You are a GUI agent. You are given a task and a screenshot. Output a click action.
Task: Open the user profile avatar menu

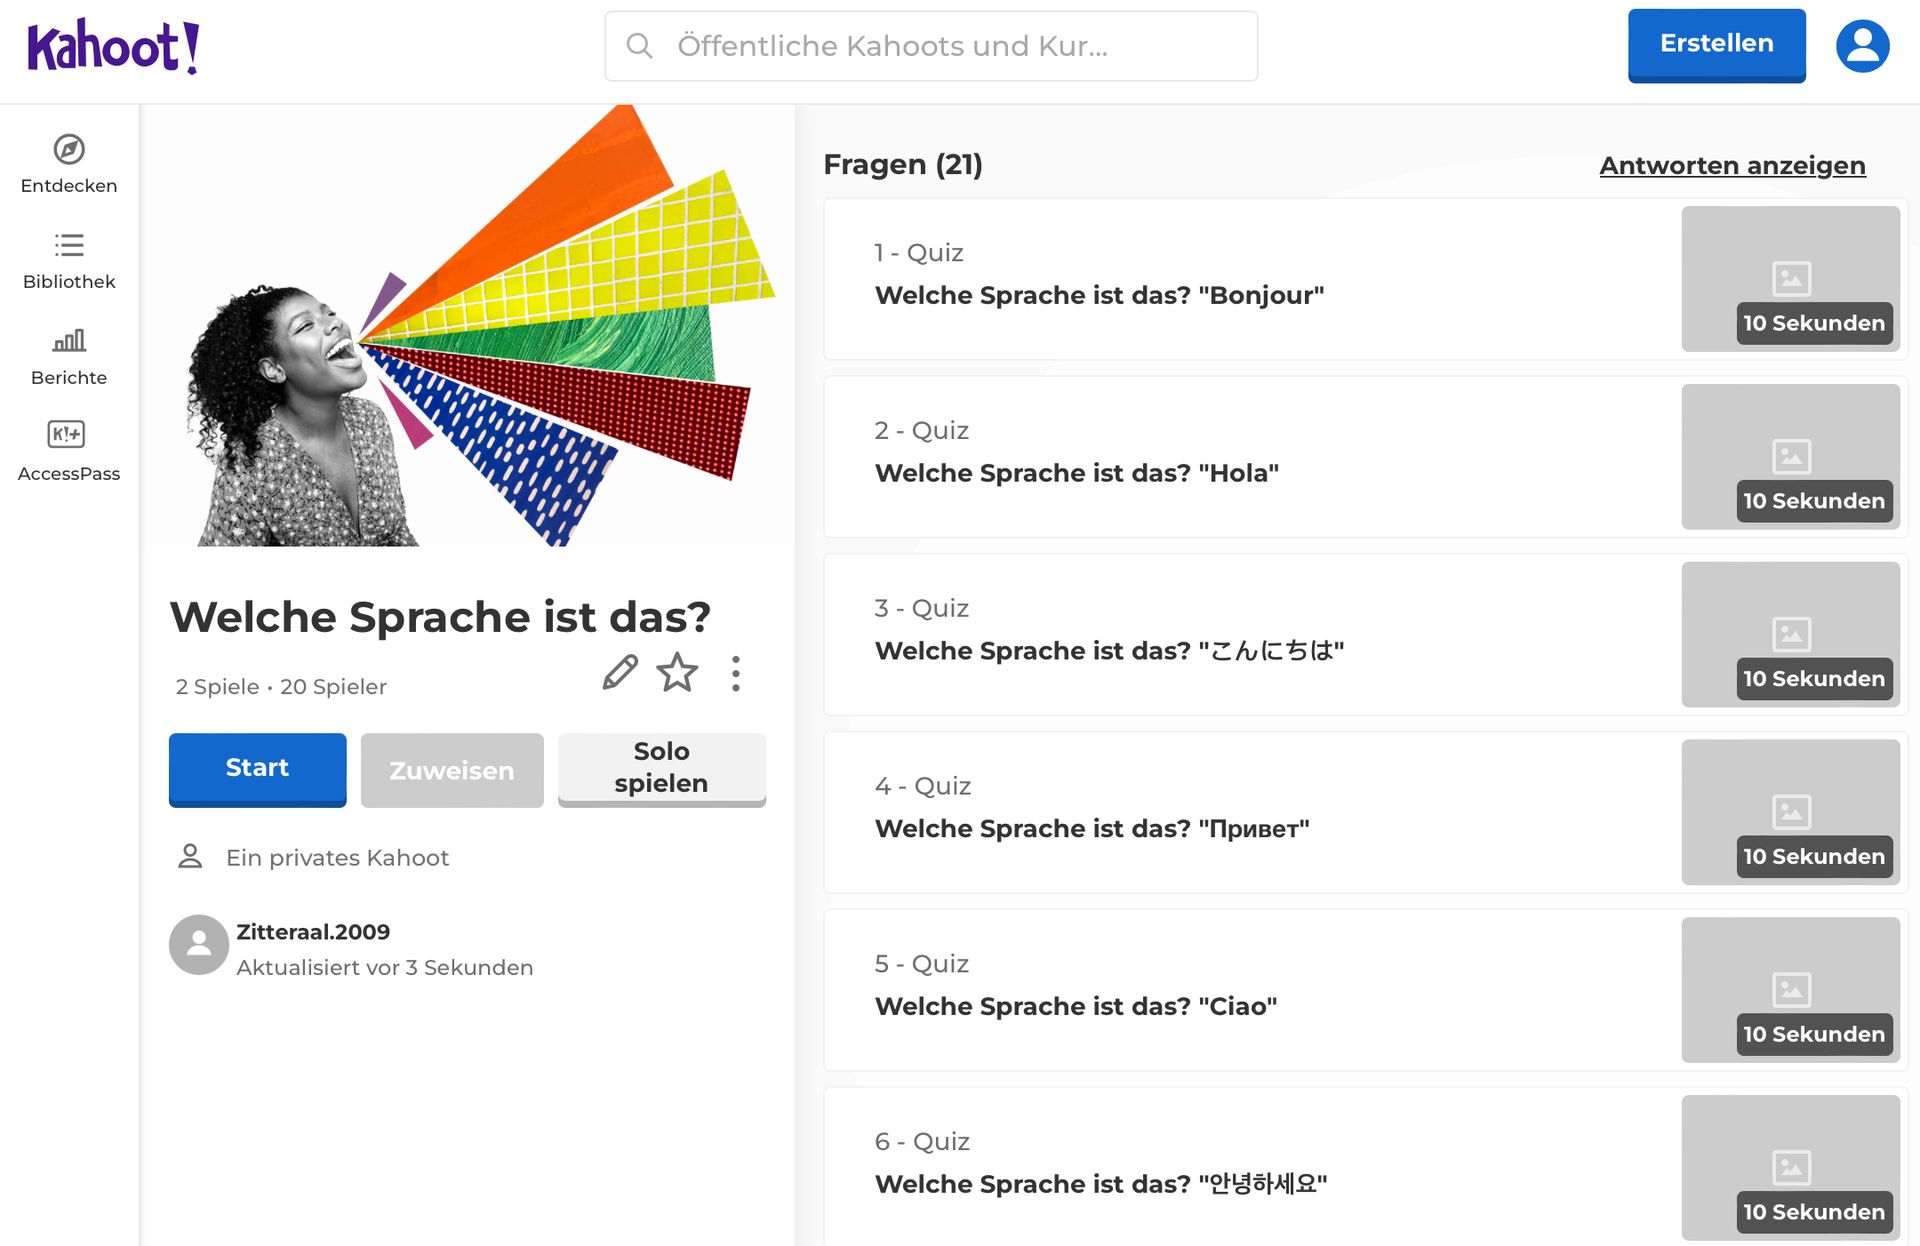pyautogui.click(x=1862, y=46)
